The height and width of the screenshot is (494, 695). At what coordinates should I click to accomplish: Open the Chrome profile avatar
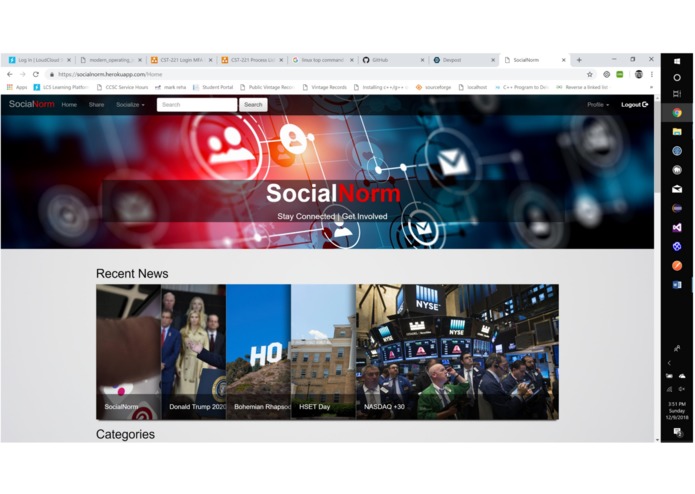pos(639,74)
